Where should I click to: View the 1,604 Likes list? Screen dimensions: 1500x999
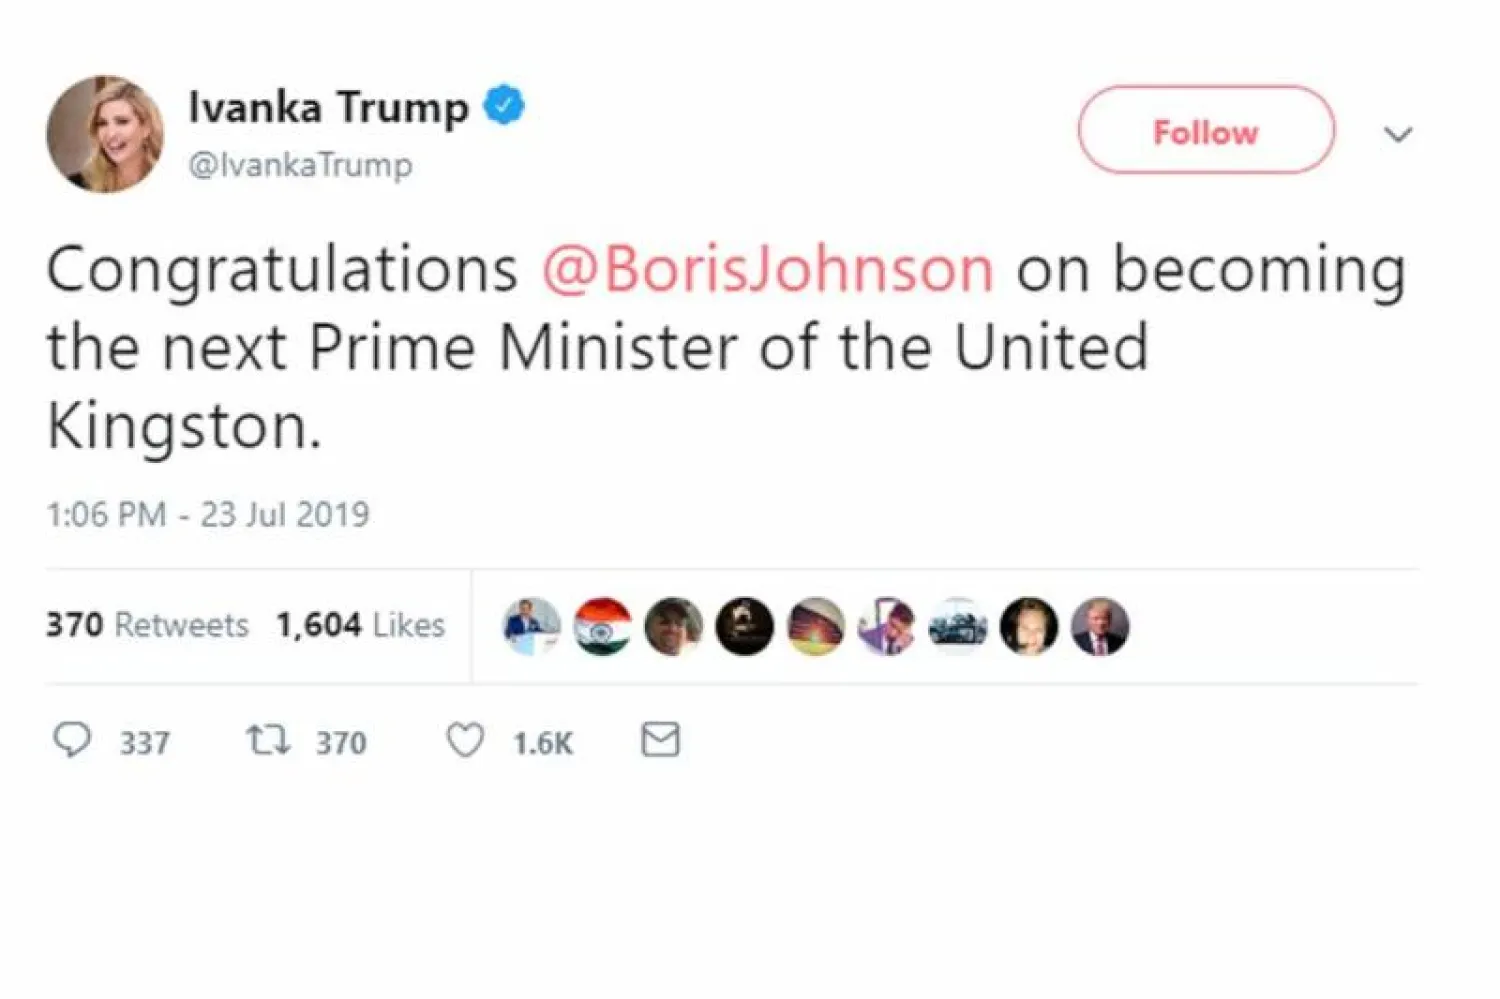coord(360,625)
